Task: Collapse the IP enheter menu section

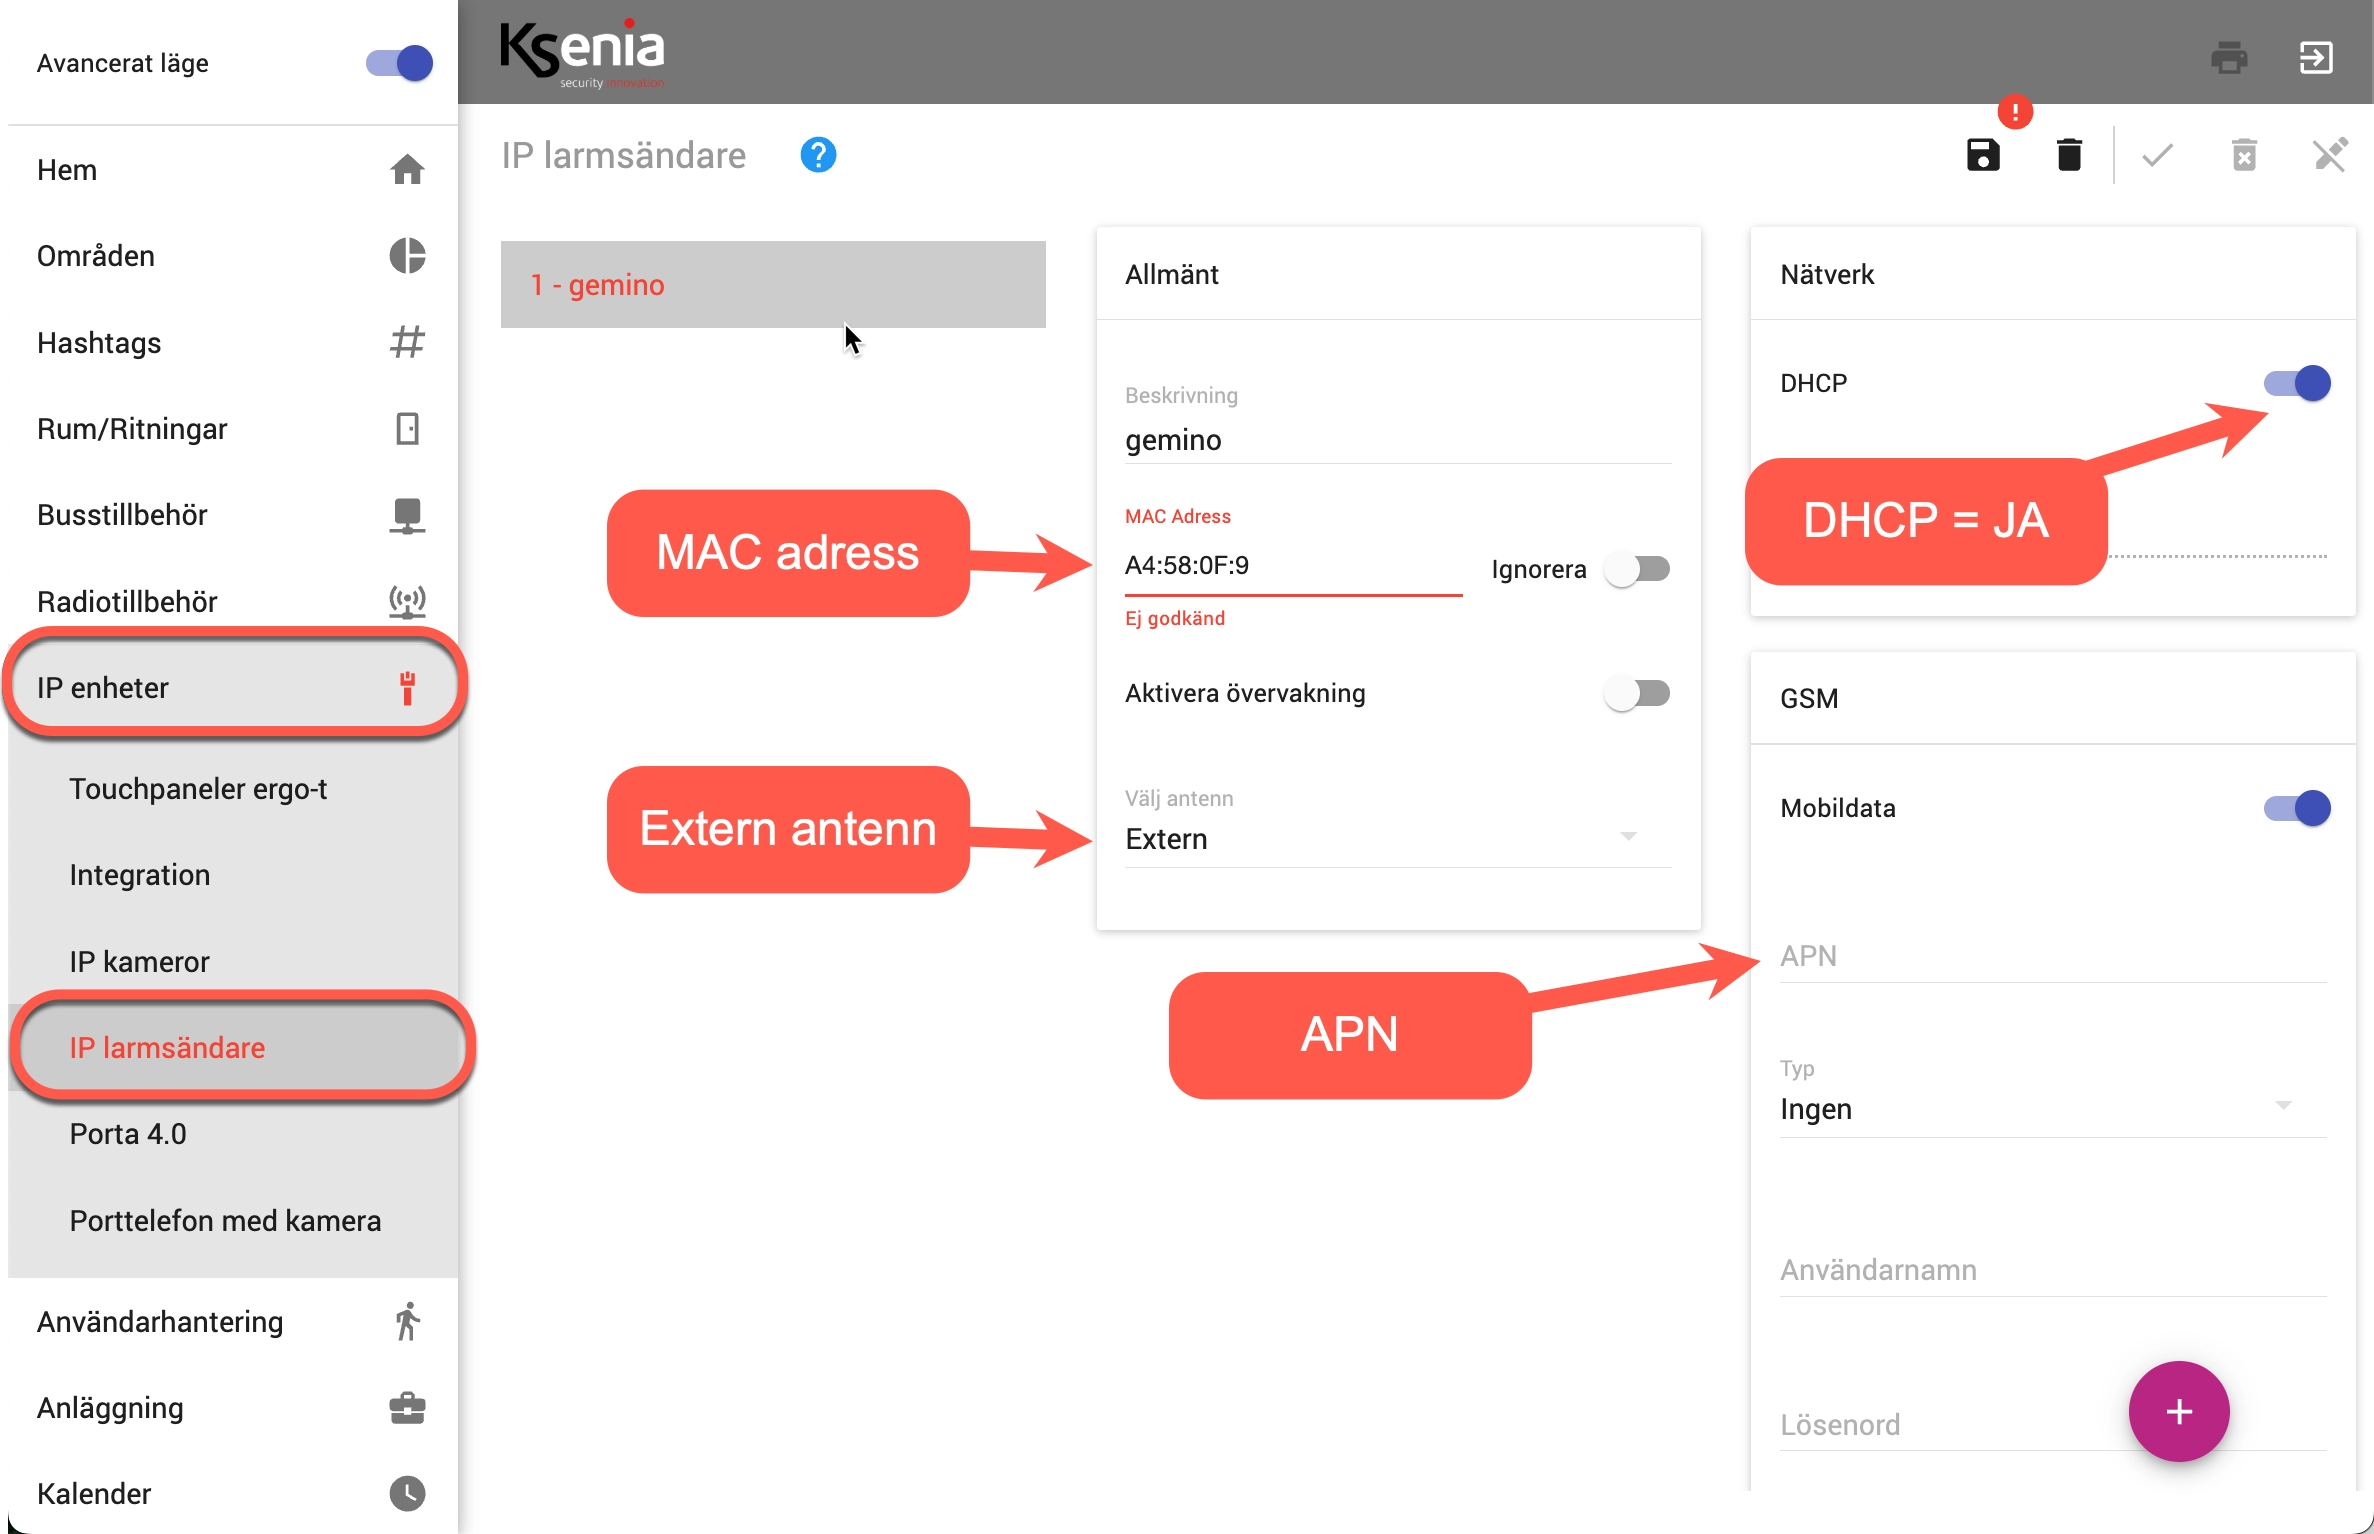Action: click(232, 688)
